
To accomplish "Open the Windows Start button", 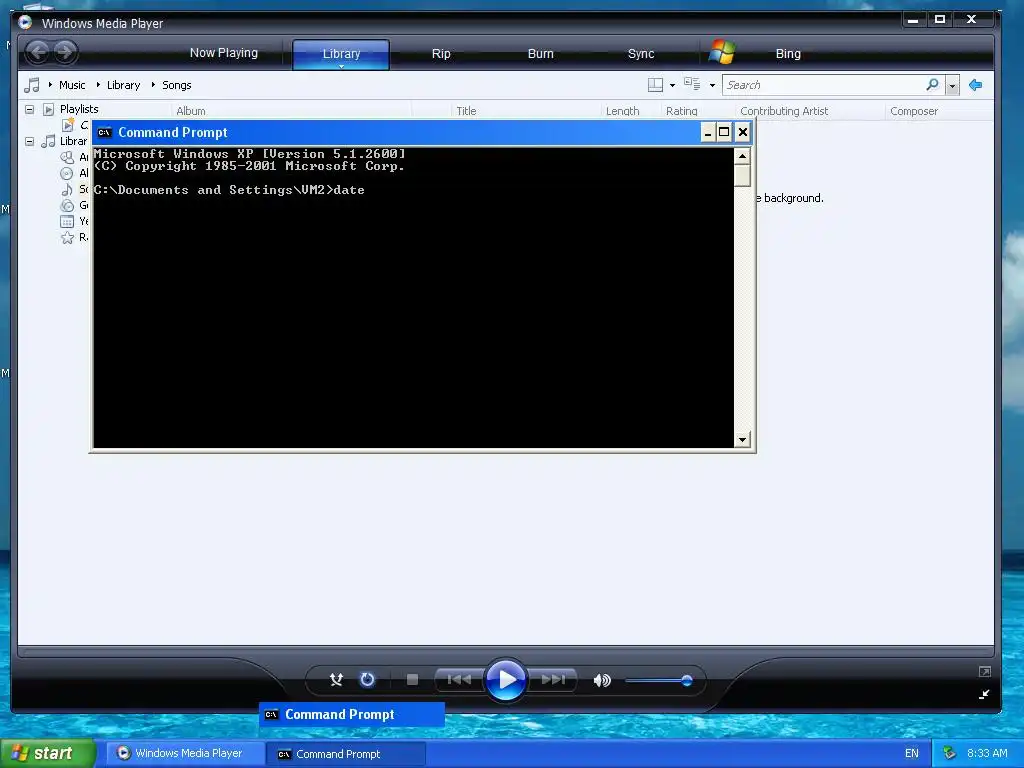I will click(47, 753).
